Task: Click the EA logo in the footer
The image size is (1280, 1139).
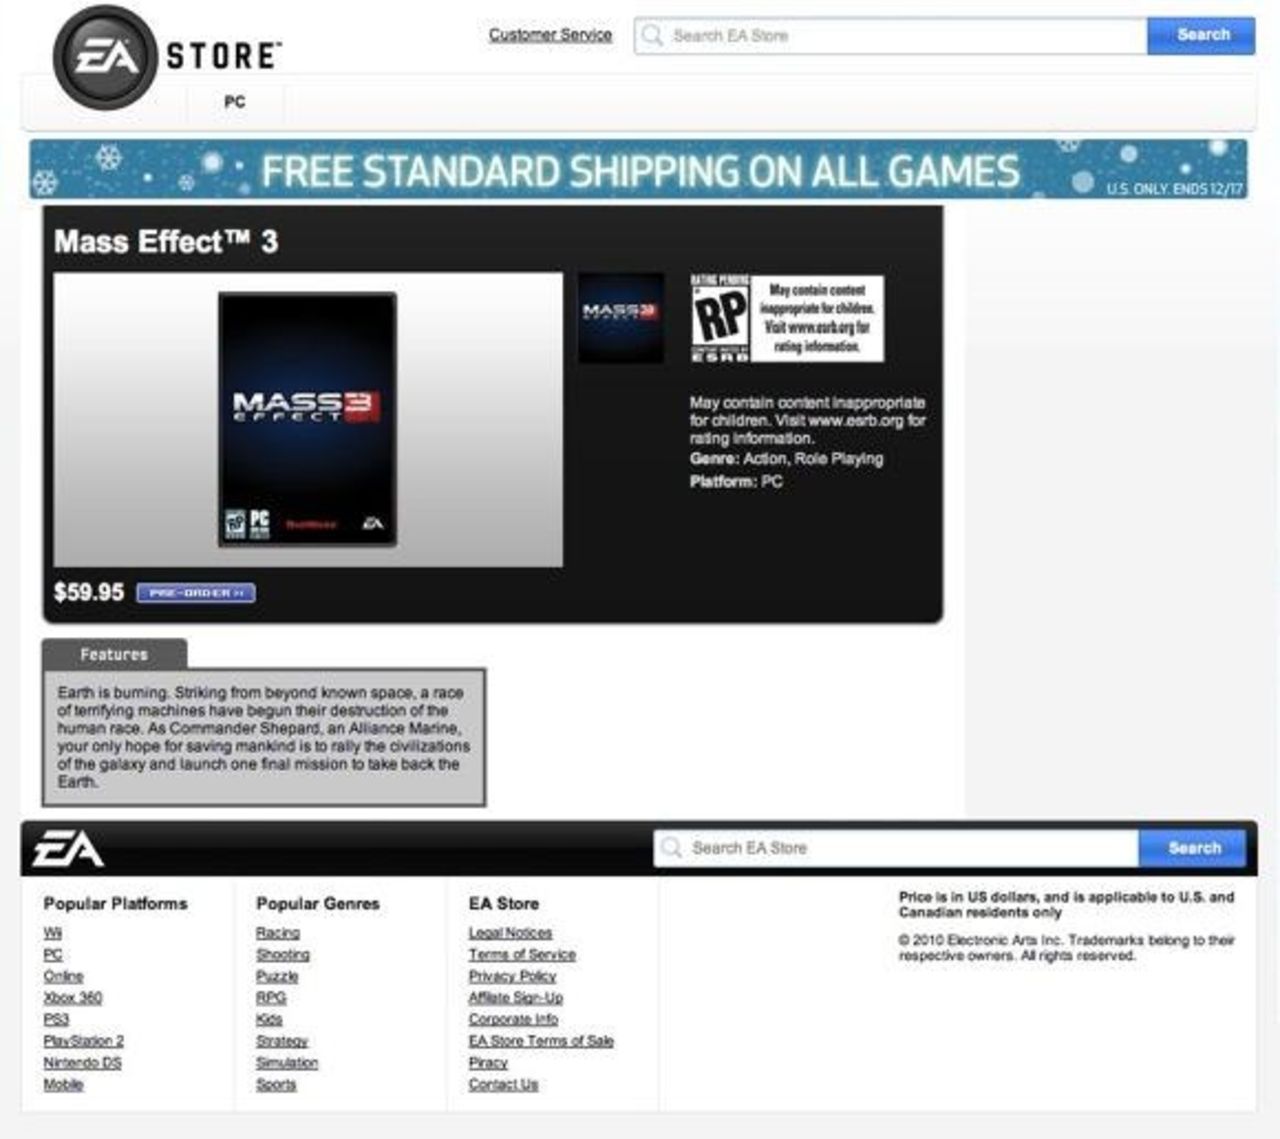Action: tap(68, 848)
